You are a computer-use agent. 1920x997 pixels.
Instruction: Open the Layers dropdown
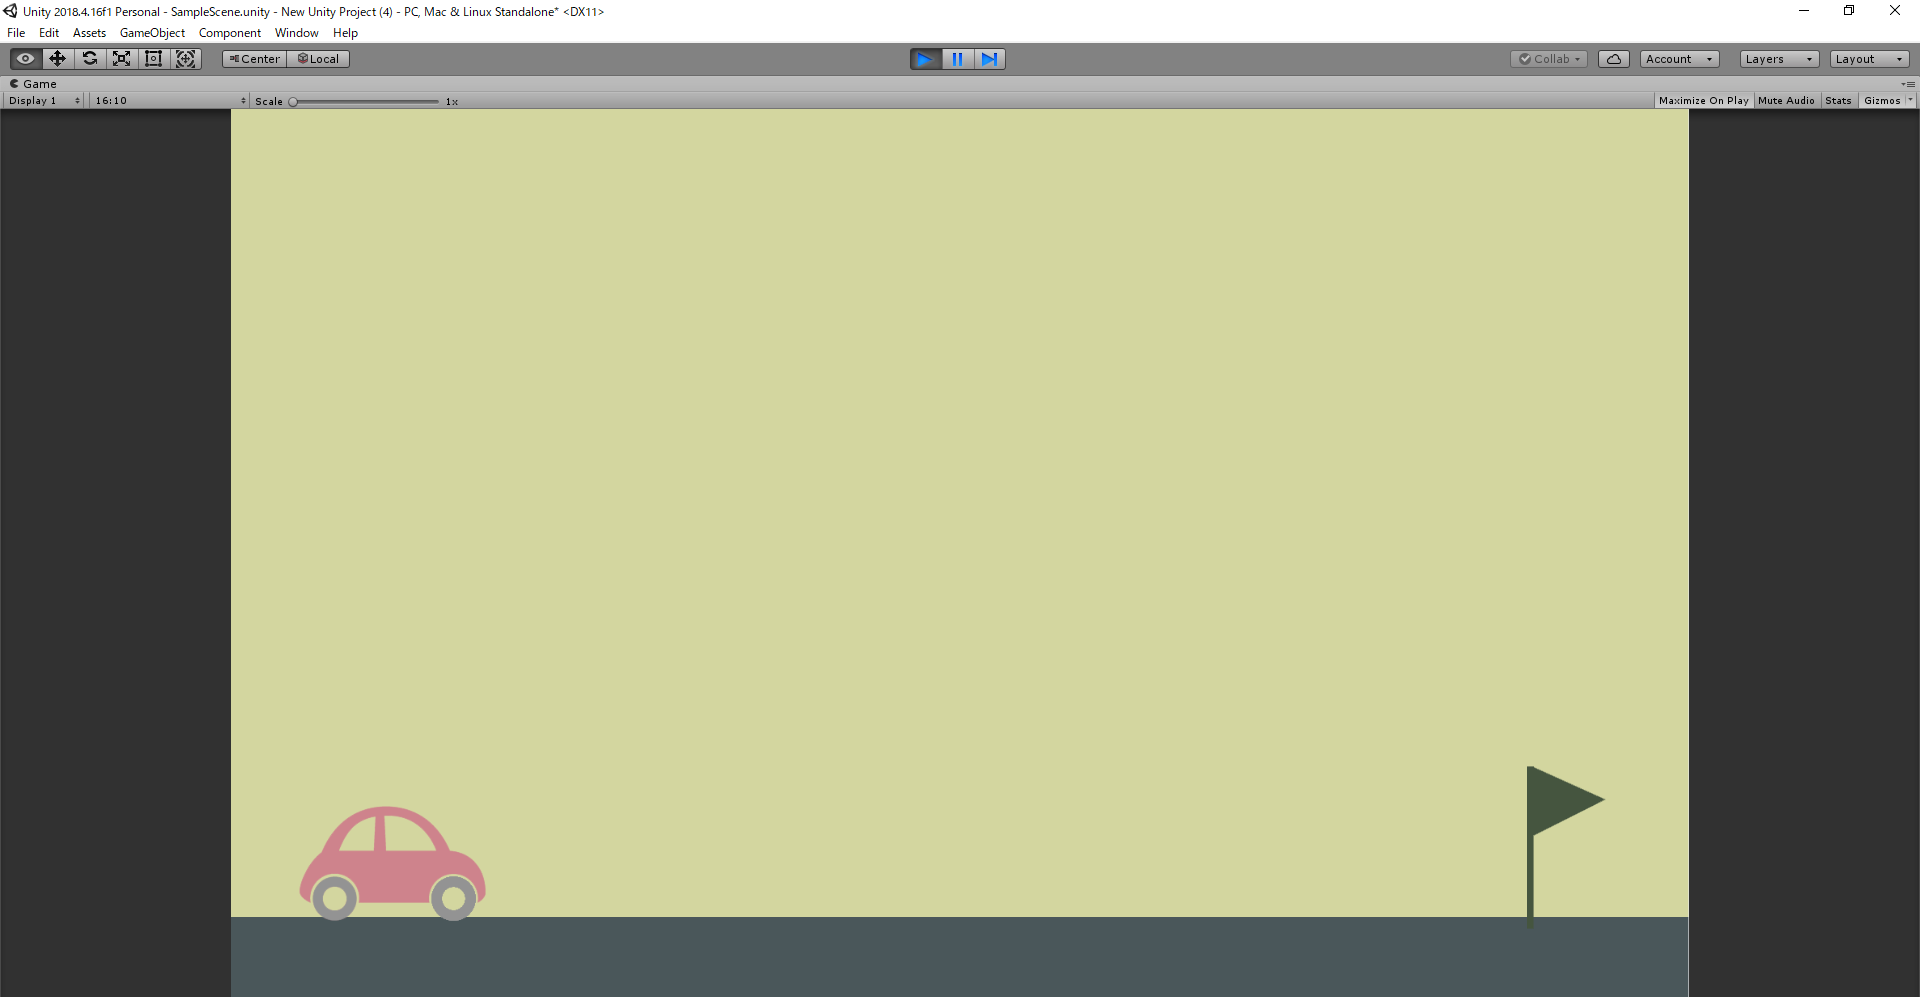point(1778,59)
